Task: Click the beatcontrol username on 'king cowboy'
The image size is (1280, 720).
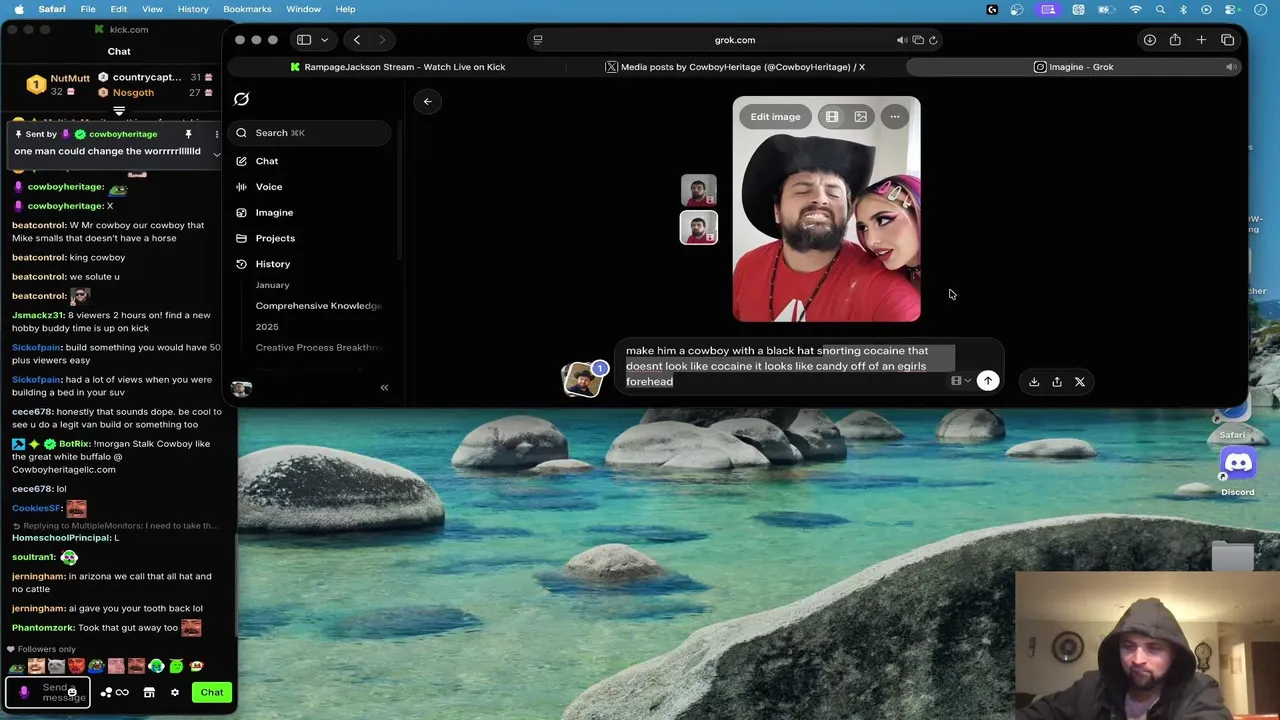Action: tap(39, 258)
